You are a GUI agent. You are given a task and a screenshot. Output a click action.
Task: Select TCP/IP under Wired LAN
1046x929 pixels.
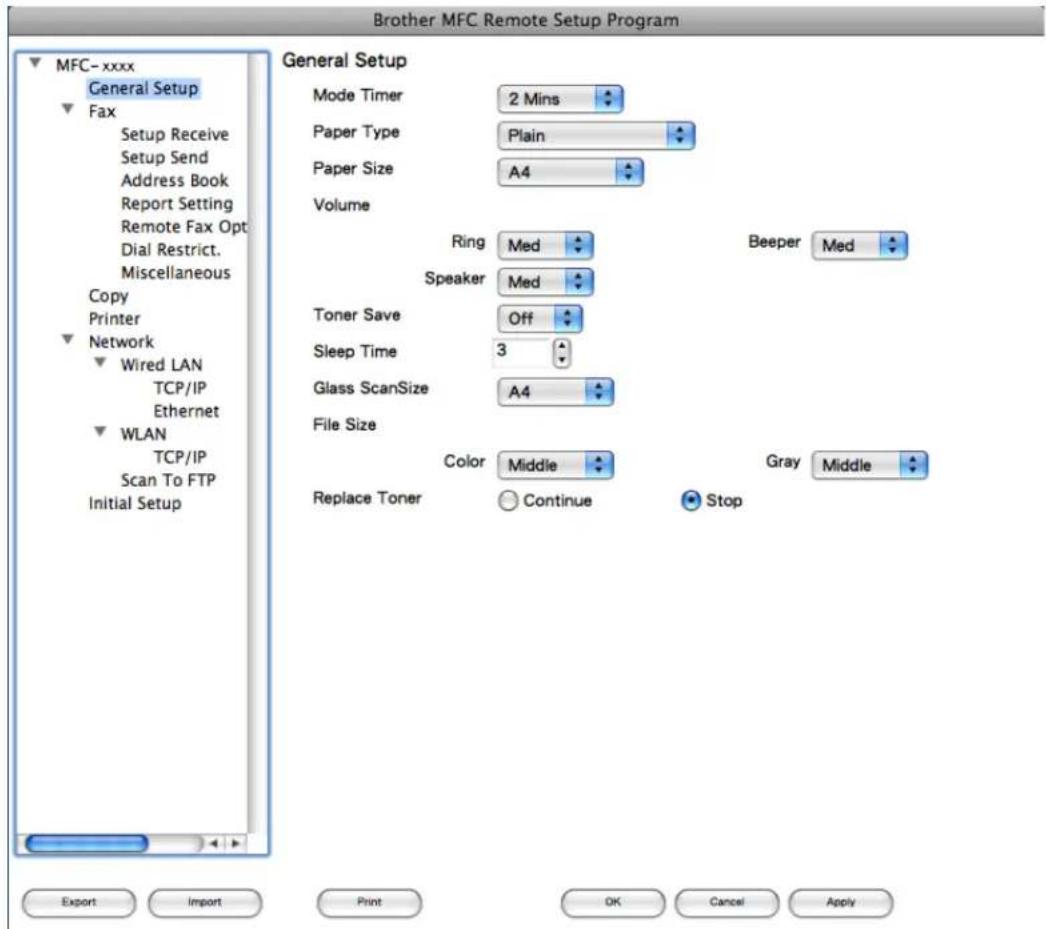pyautogui.click(x=180, y=388)
